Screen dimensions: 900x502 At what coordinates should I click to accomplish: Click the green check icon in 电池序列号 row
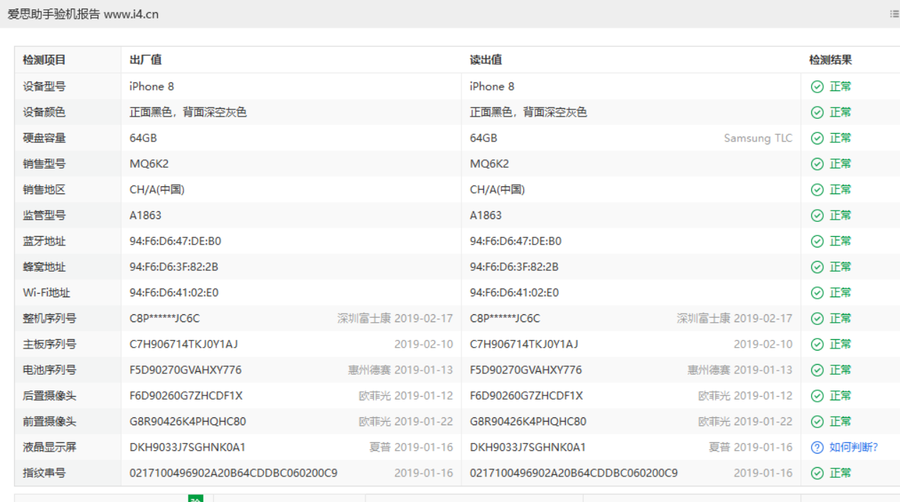click(x=817, y=370)
